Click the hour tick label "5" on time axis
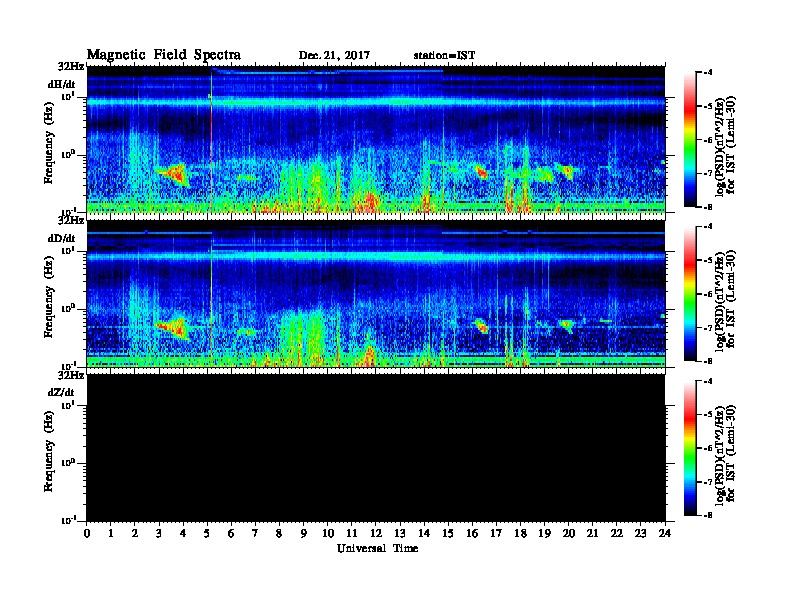 pos(207,534)
